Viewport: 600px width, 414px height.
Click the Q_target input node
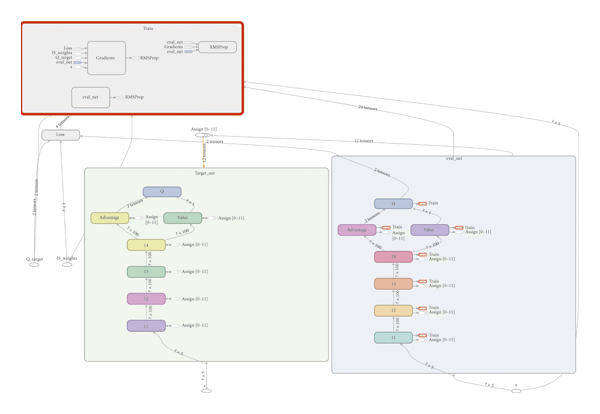point(34,265)
